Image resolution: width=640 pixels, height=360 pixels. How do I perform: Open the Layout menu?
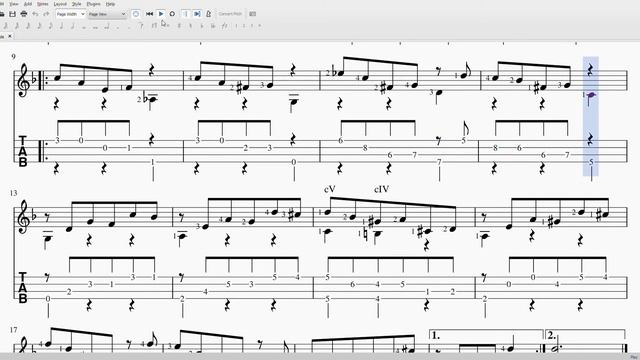point(60,4)
